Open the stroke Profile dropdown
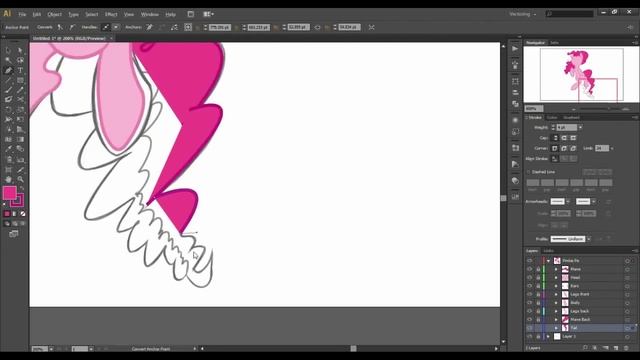 [589, 239]
